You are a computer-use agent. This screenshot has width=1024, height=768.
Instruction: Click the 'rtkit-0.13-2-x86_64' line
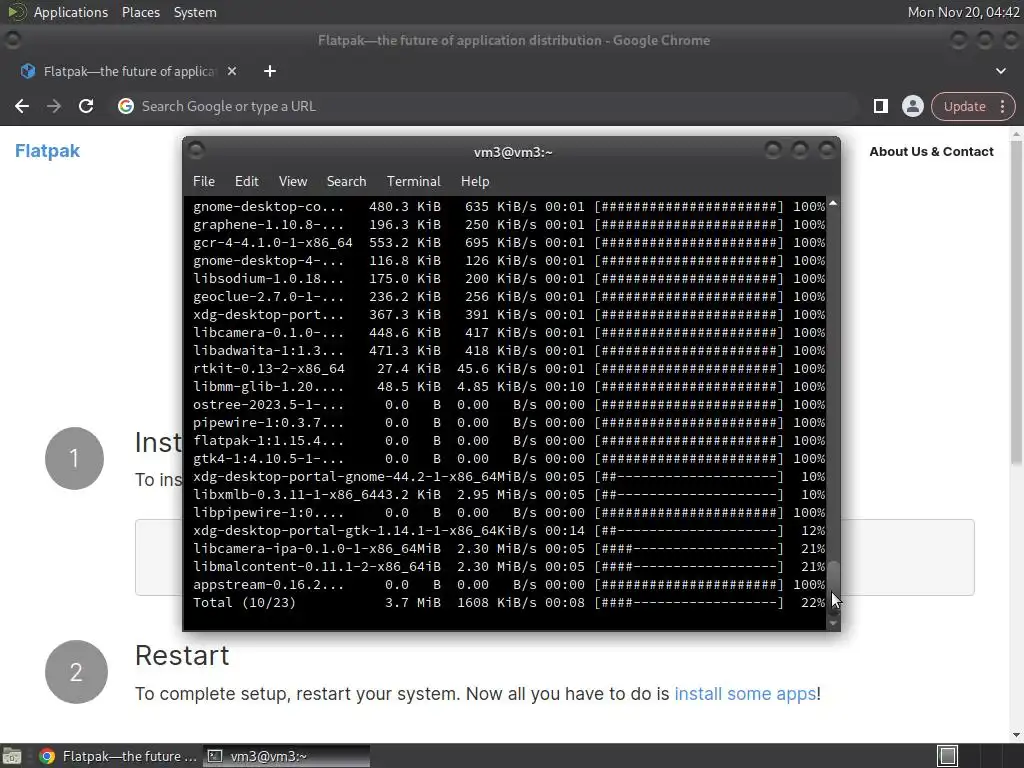pos(509,369)
